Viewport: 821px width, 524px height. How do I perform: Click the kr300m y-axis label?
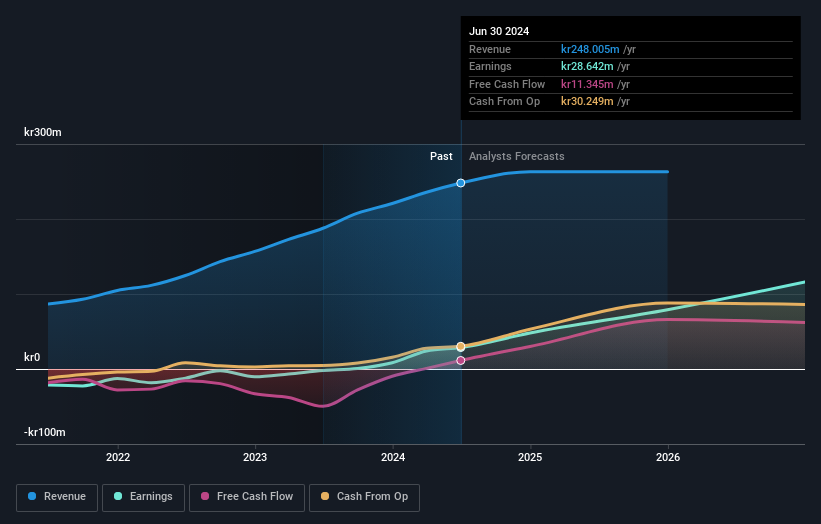pos(42,132)
